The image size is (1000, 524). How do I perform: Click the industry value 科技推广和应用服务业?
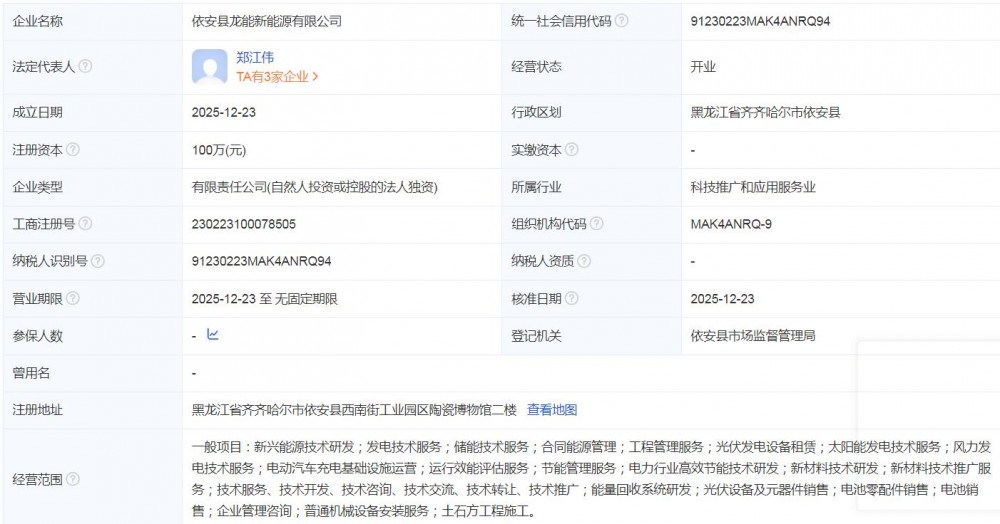click(753, 187)
